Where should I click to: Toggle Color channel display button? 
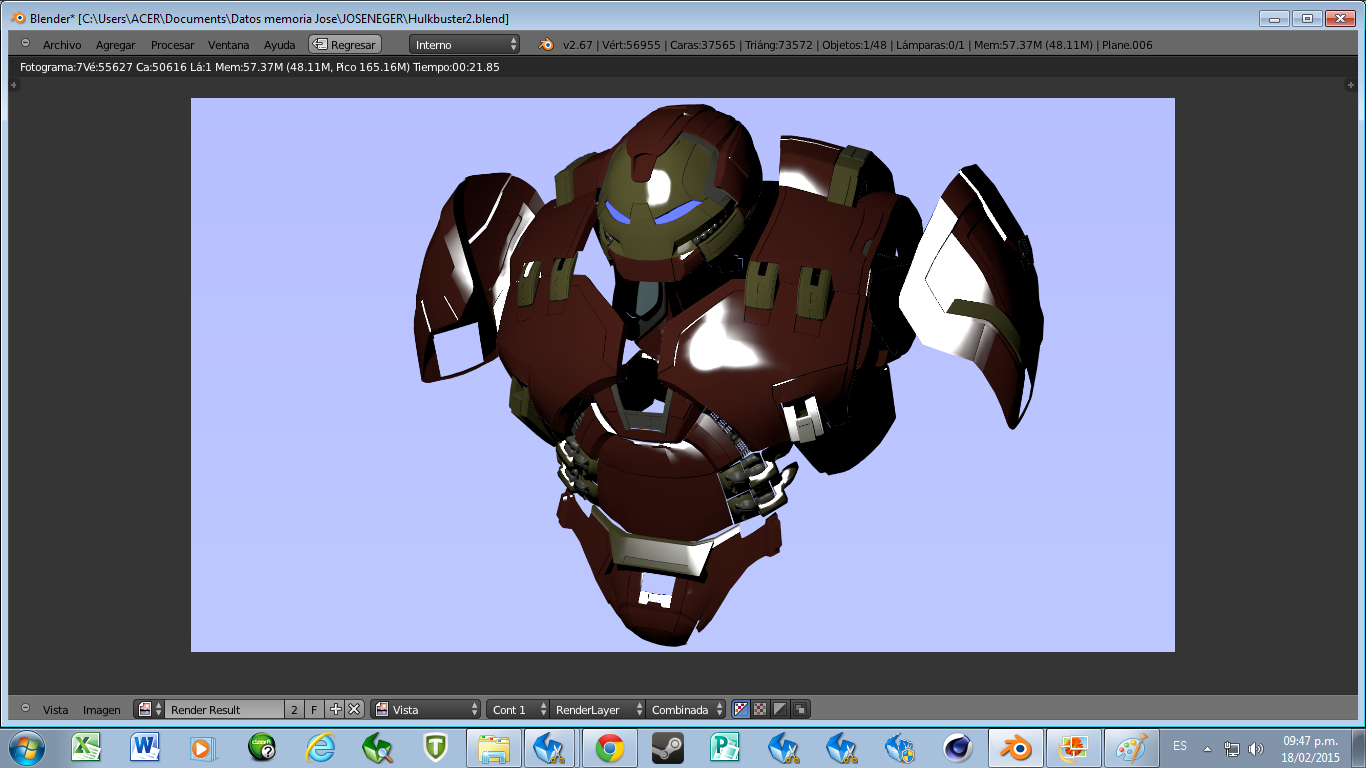760,709
